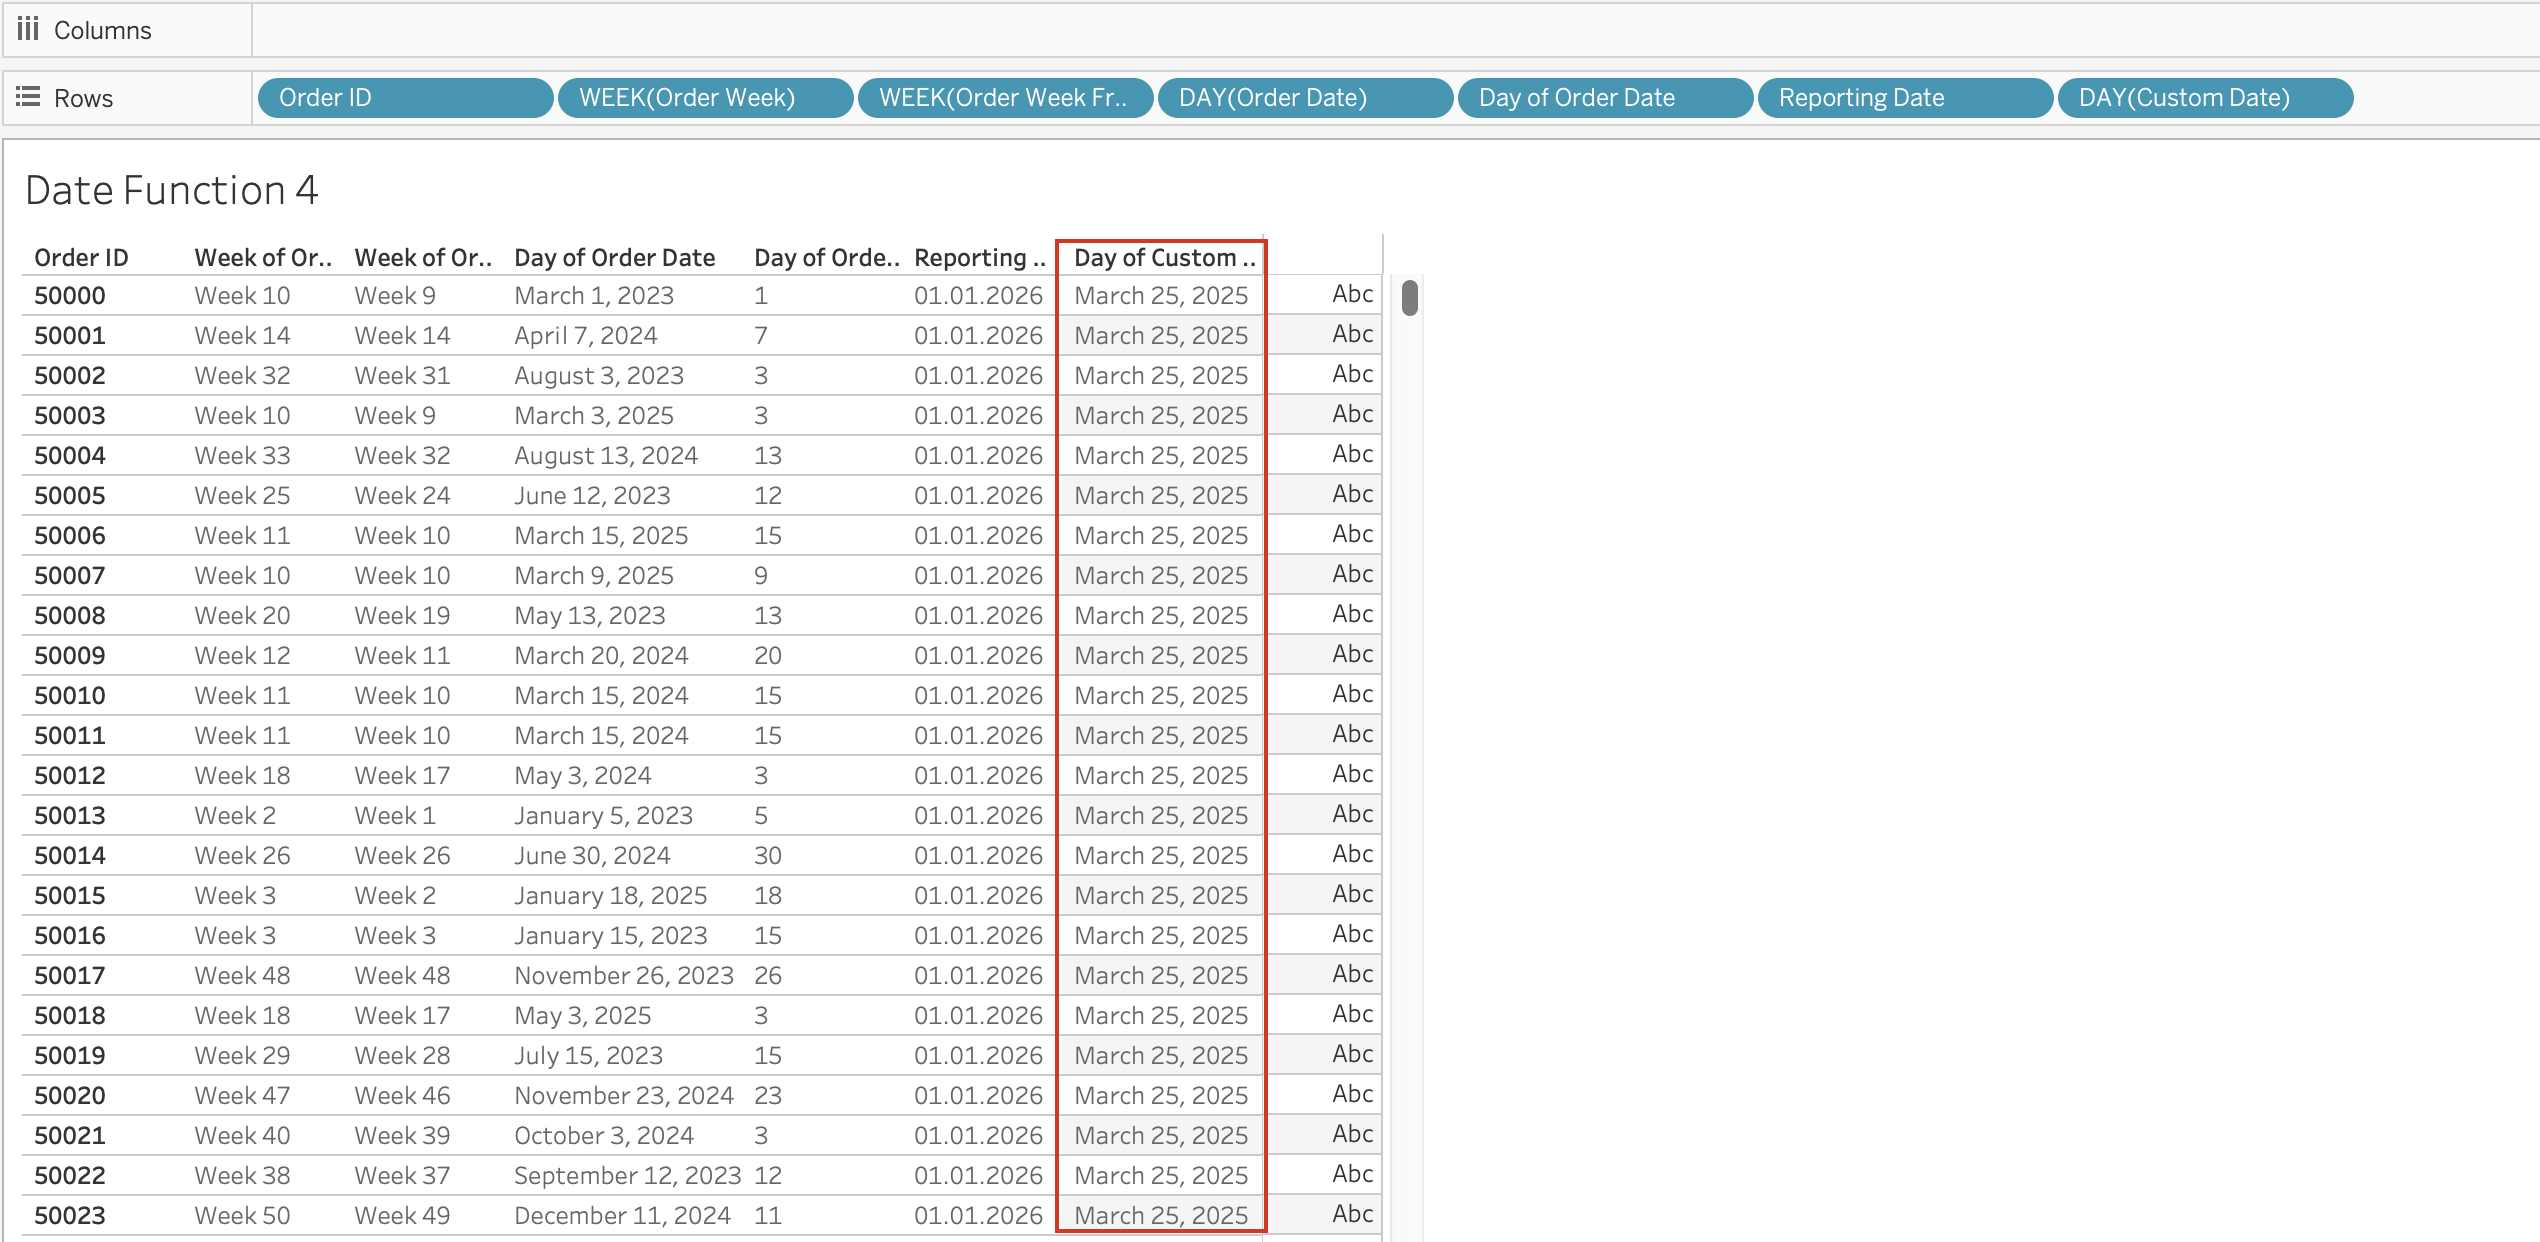Select the Order ID pill
Image resolution: width=2540 pixels, height=1242 pixels.
404,97
